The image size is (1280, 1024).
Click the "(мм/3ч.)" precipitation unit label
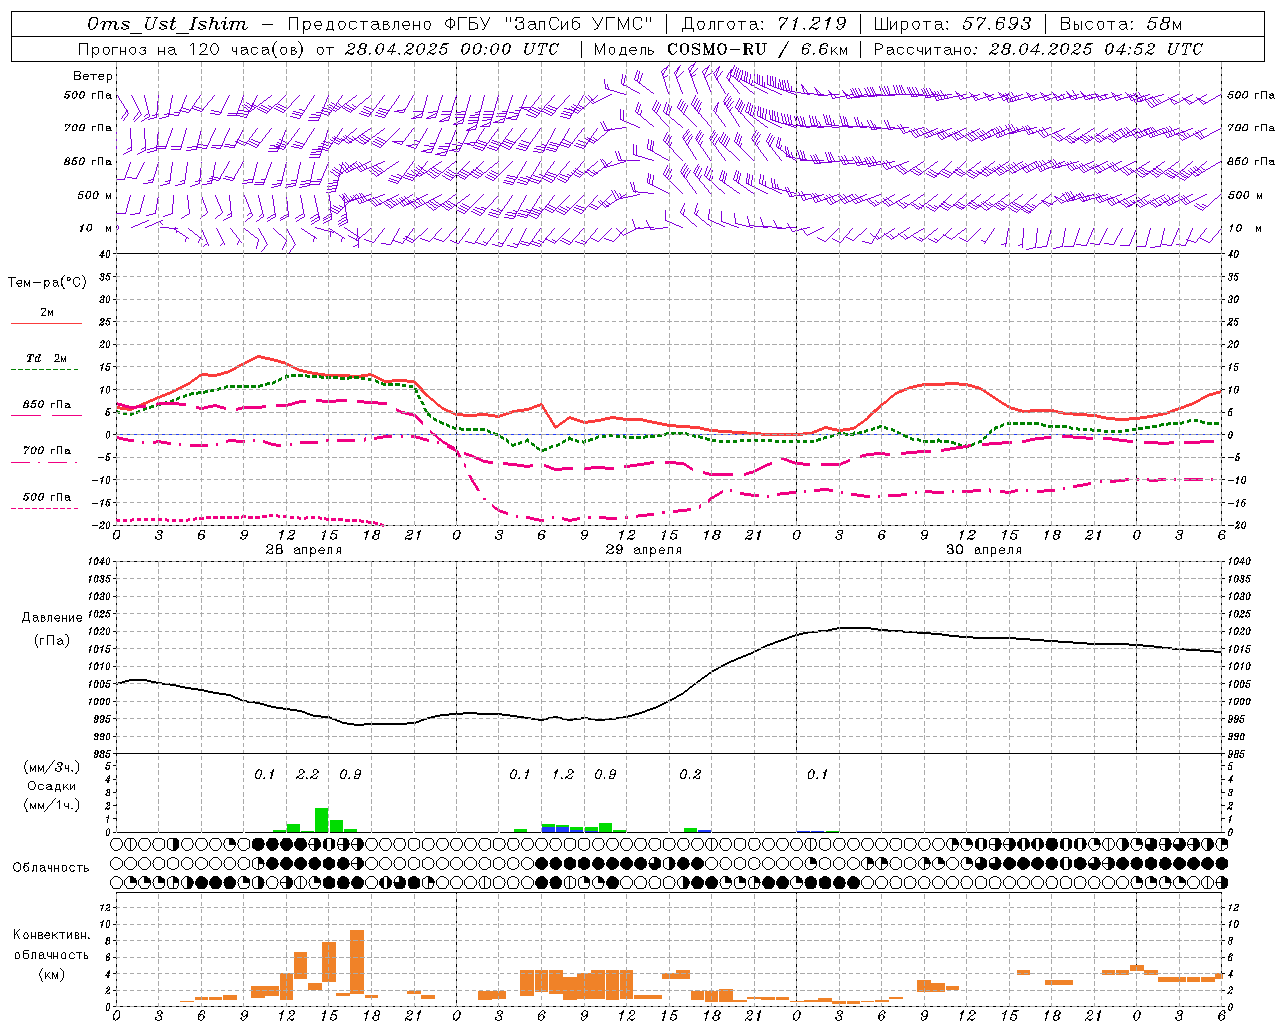(x=50, y=767)
